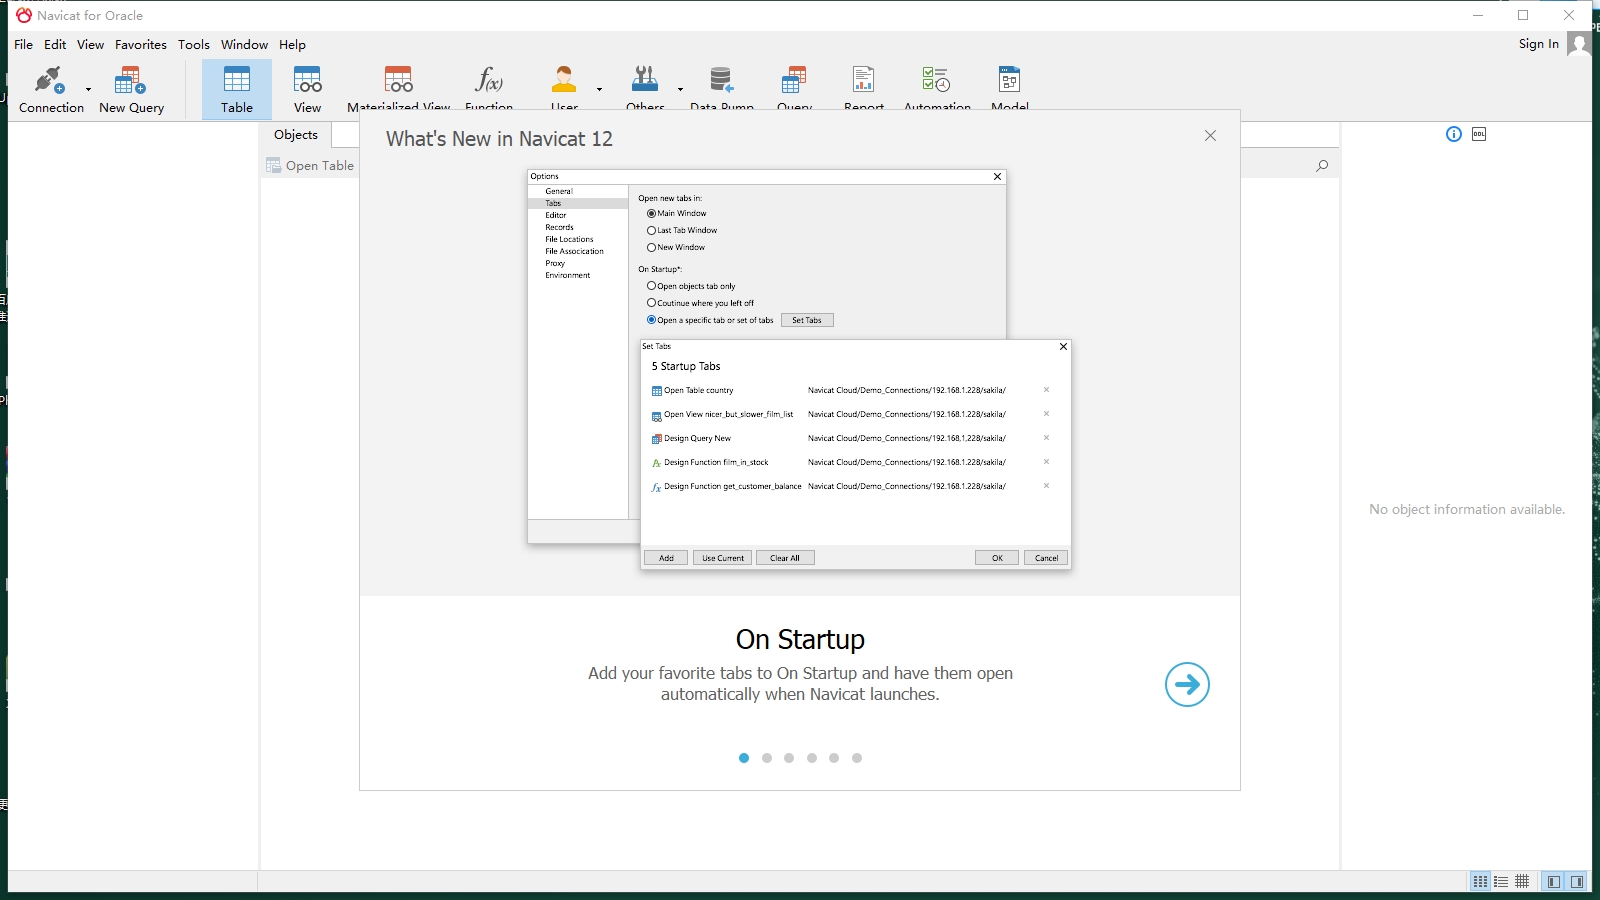Show the object information pane icon
Screen dimensions: 1600x900
(1454, 134)
